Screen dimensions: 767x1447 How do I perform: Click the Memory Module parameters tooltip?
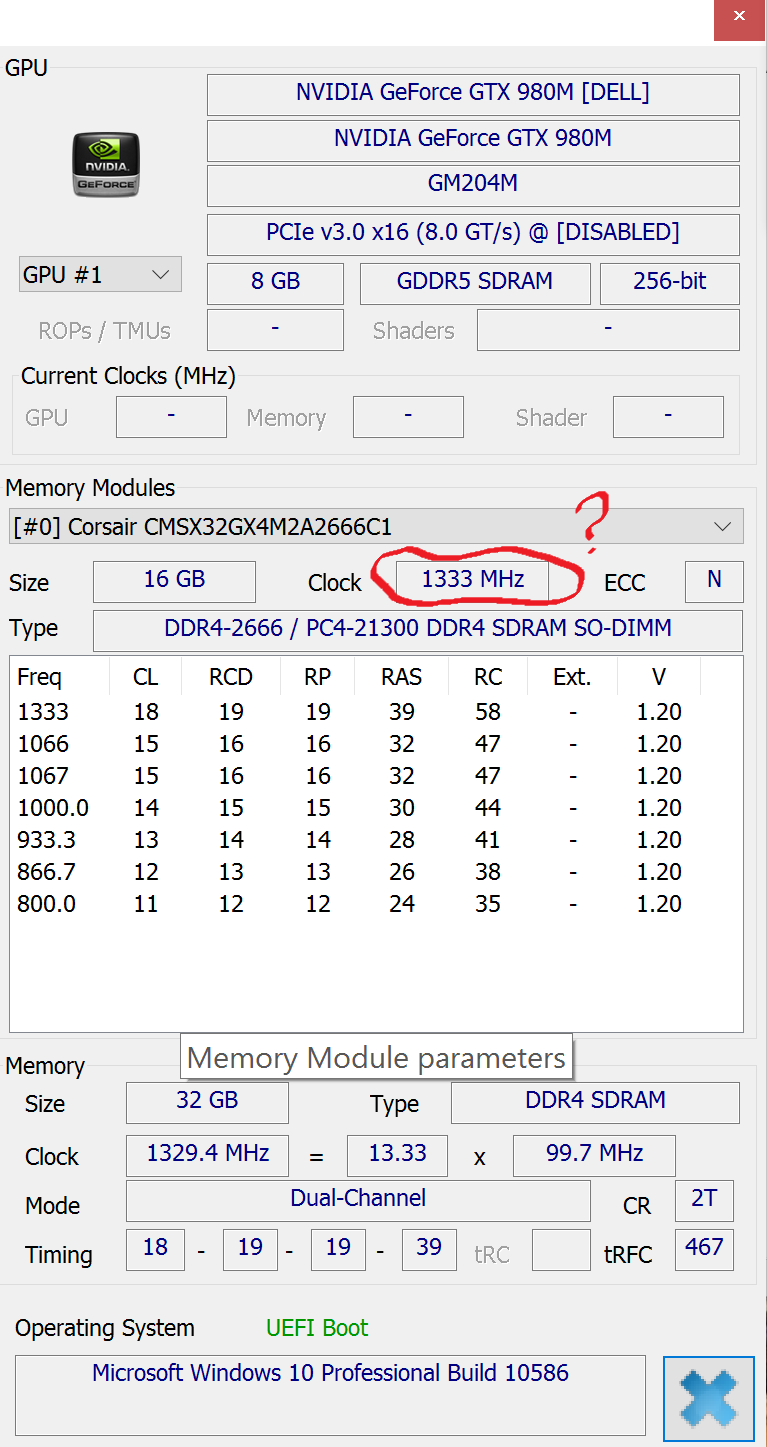click(x=376, y=1058)
